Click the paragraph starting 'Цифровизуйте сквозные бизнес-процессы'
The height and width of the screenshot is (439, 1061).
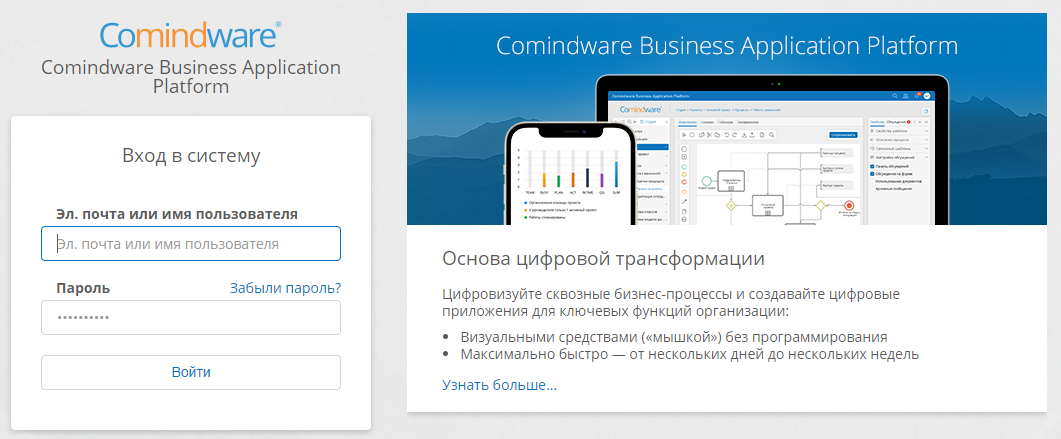pos(671,303)
